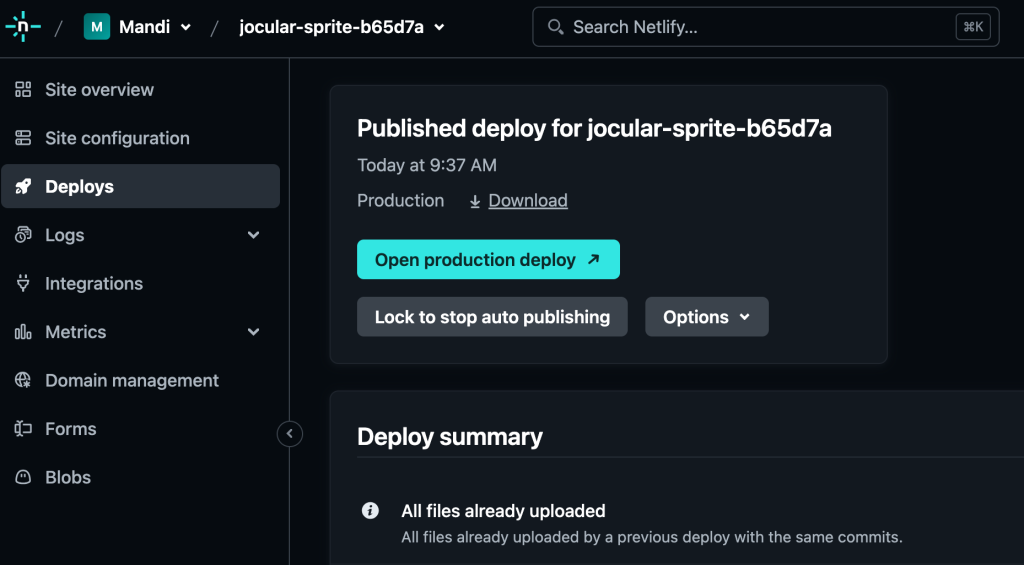Click the Site configuration icon
The height and width of the screenshot is (565, 1024).
pyautogui.click(x=23, y=138)
